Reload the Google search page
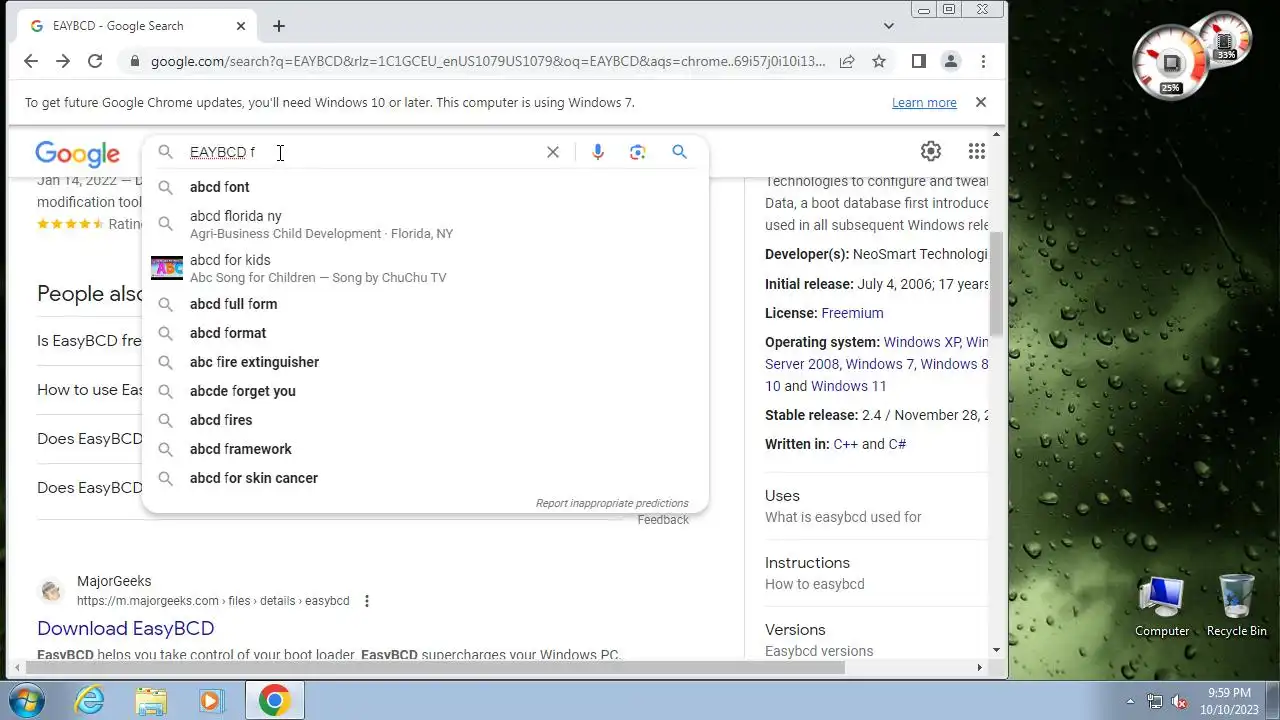Screen dimensions: 1280x720 coord(95,61)
